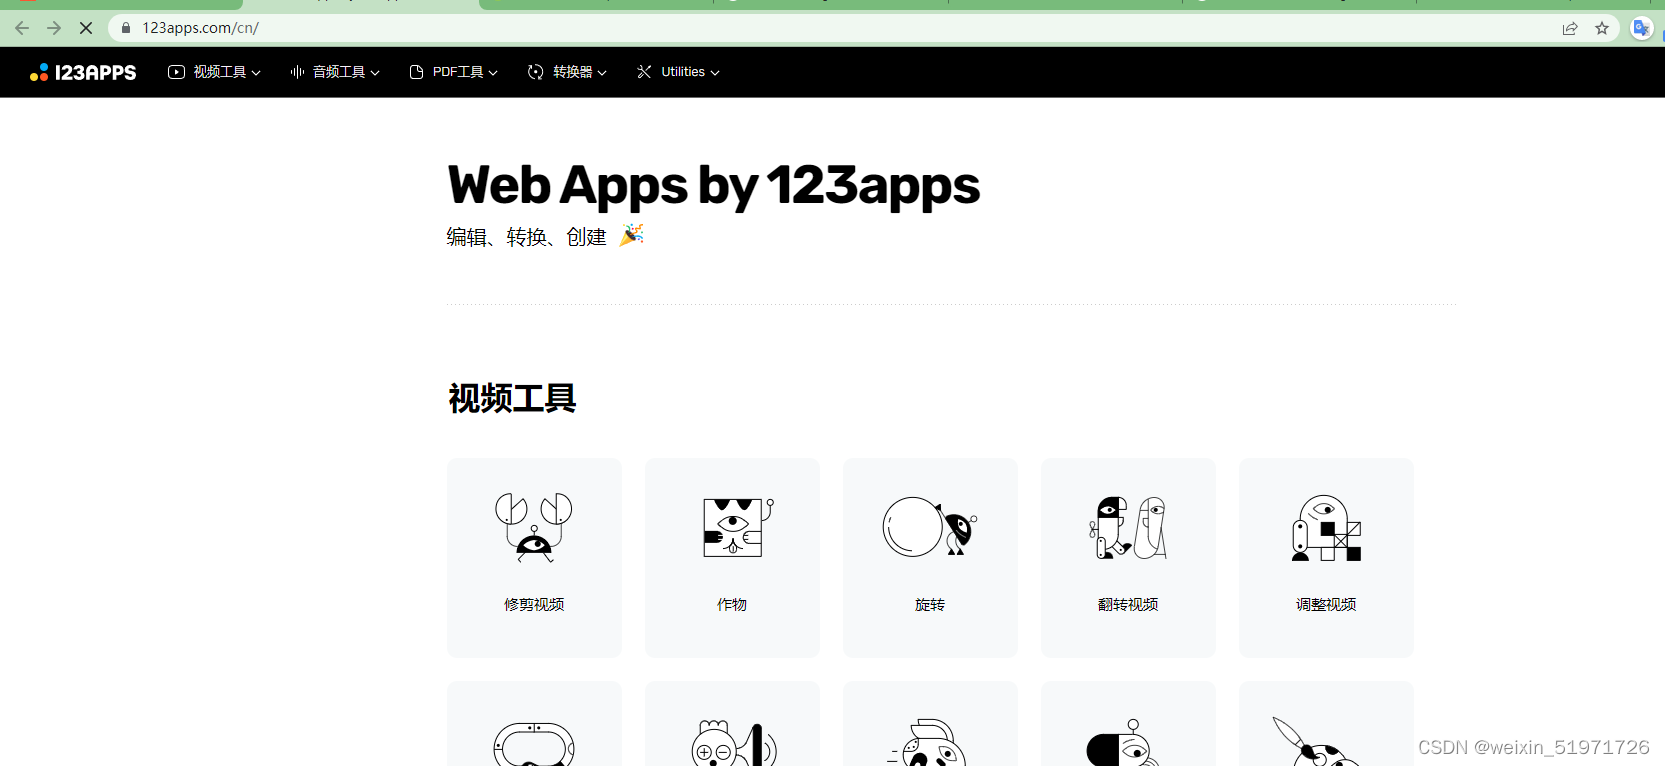The height and width of the screenshot is (766, 1665).
Task: Click the tools icon beside Utilities
Action: 644,72
